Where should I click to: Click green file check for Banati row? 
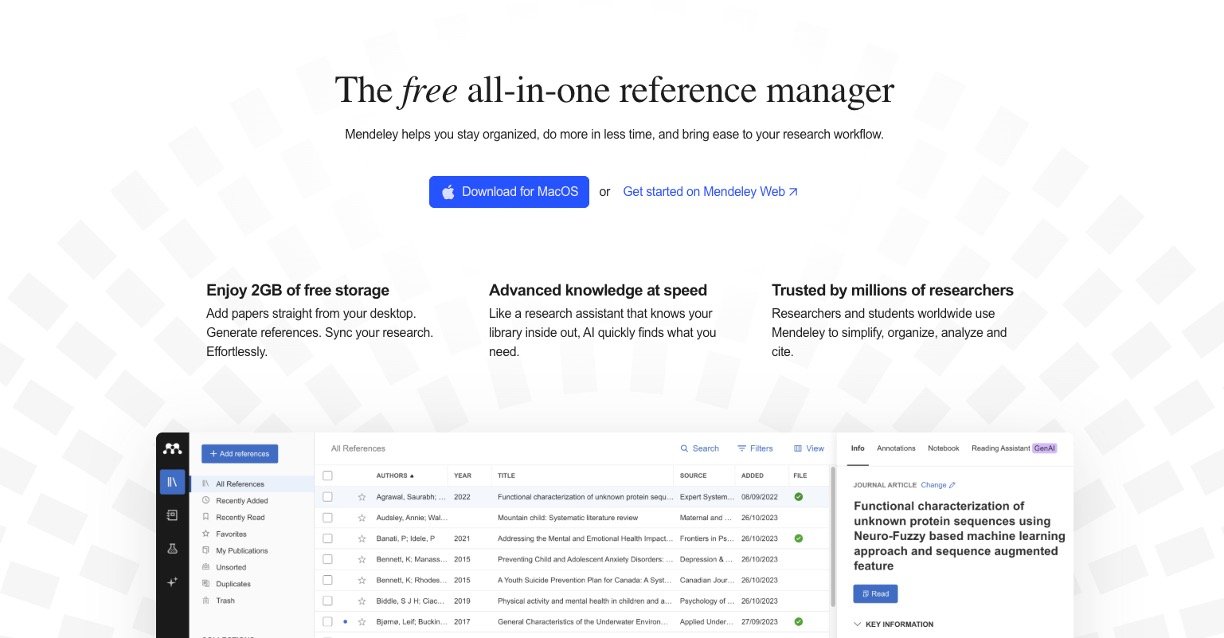[799, 538]
